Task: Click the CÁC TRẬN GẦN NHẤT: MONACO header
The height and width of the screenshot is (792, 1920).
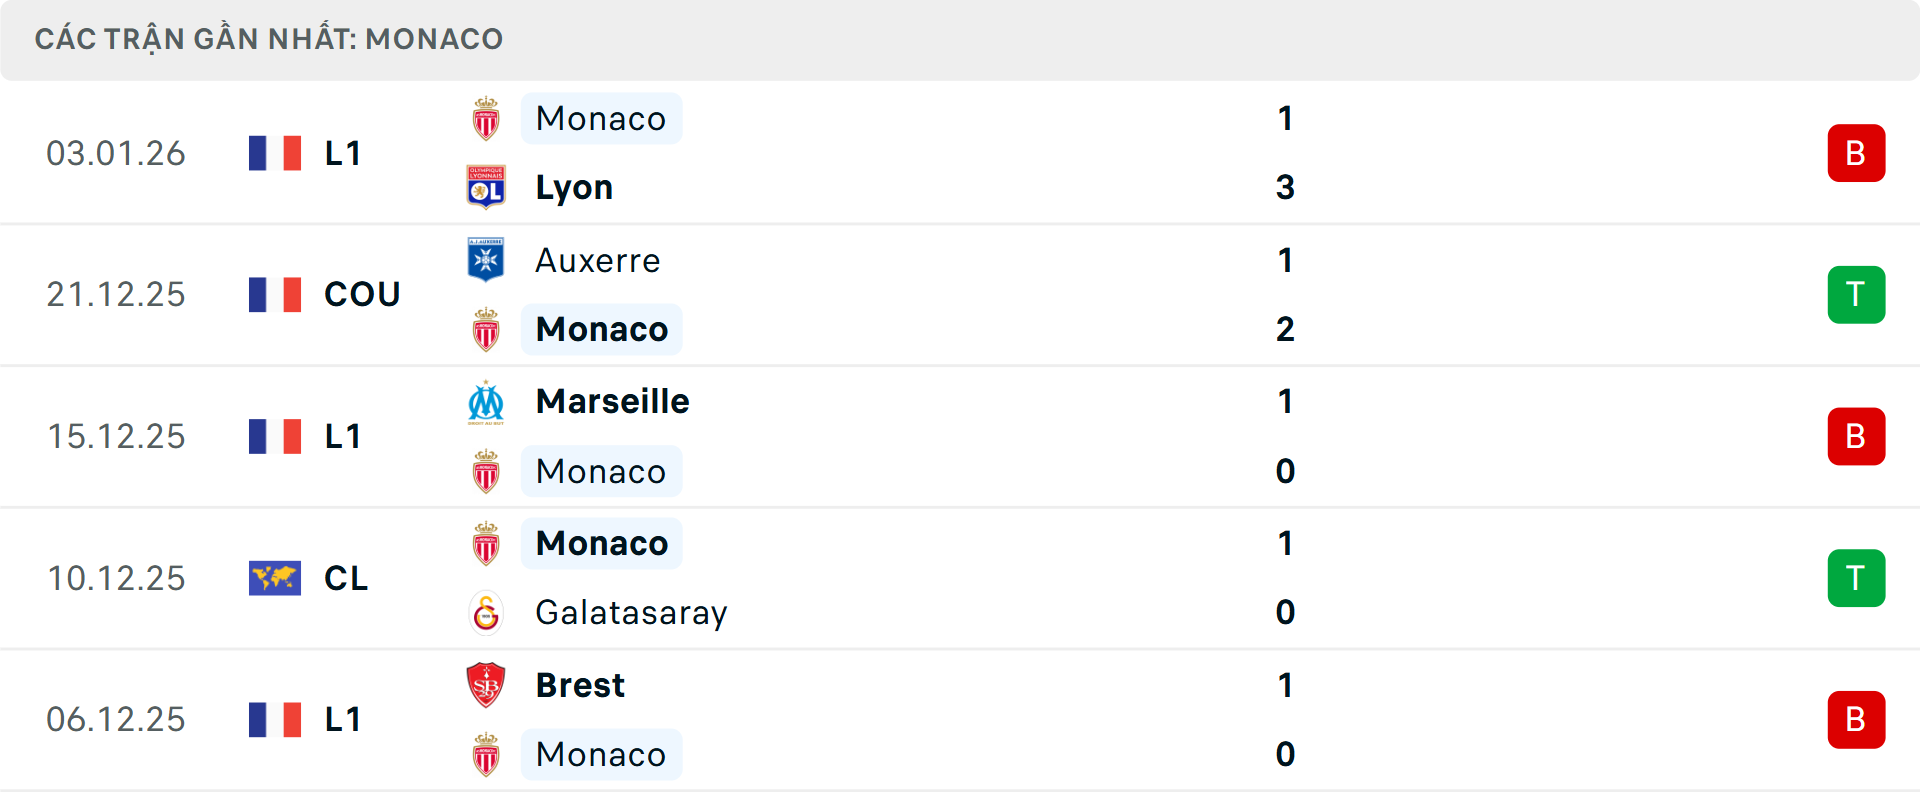Action: coord(268,38)
